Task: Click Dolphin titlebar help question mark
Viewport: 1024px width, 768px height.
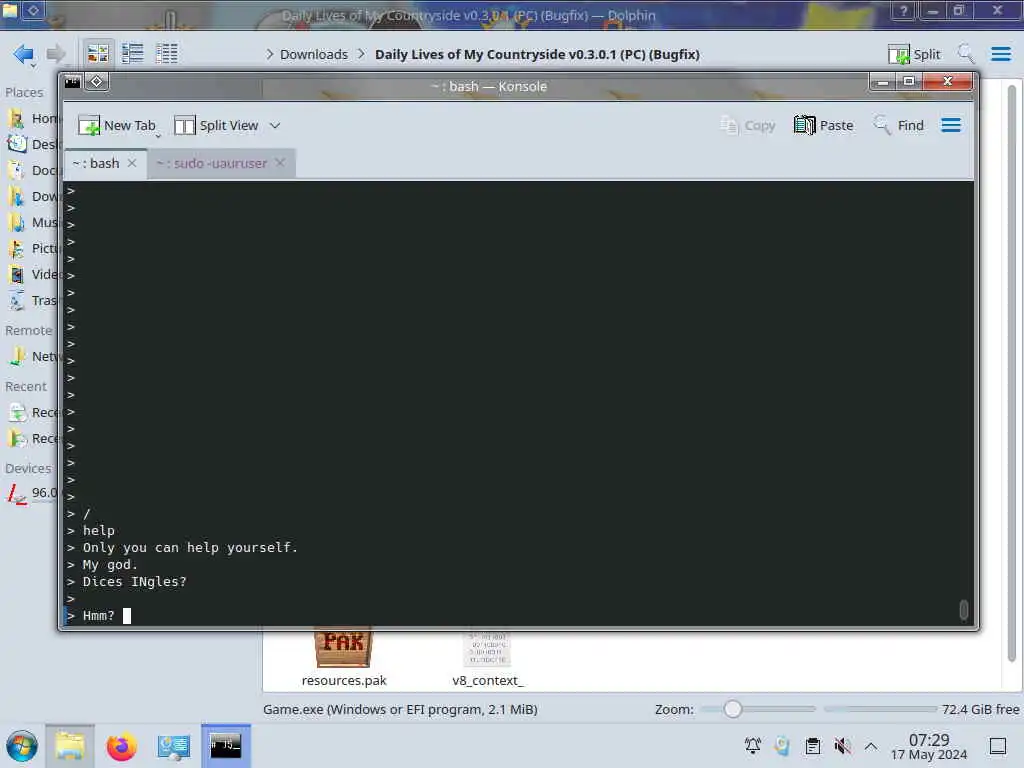Action: [x=903, y=11]
